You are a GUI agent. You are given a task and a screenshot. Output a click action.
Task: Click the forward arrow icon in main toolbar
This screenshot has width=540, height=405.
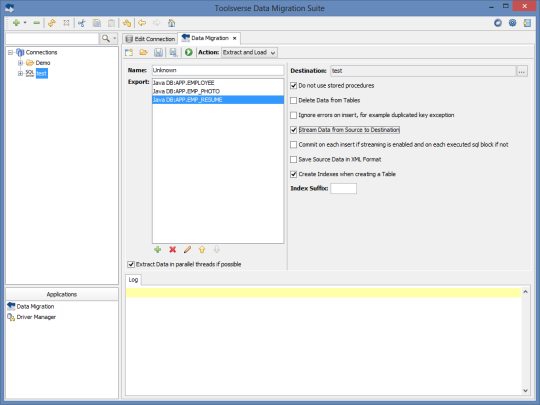tap(157, 23)
